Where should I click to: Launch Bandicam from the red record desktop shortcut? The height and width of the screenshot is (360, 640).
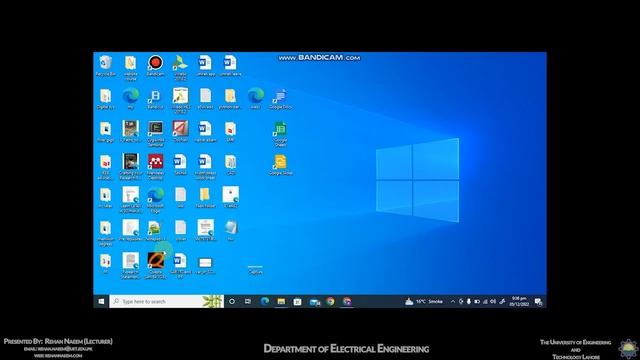[x=155, y=65]
